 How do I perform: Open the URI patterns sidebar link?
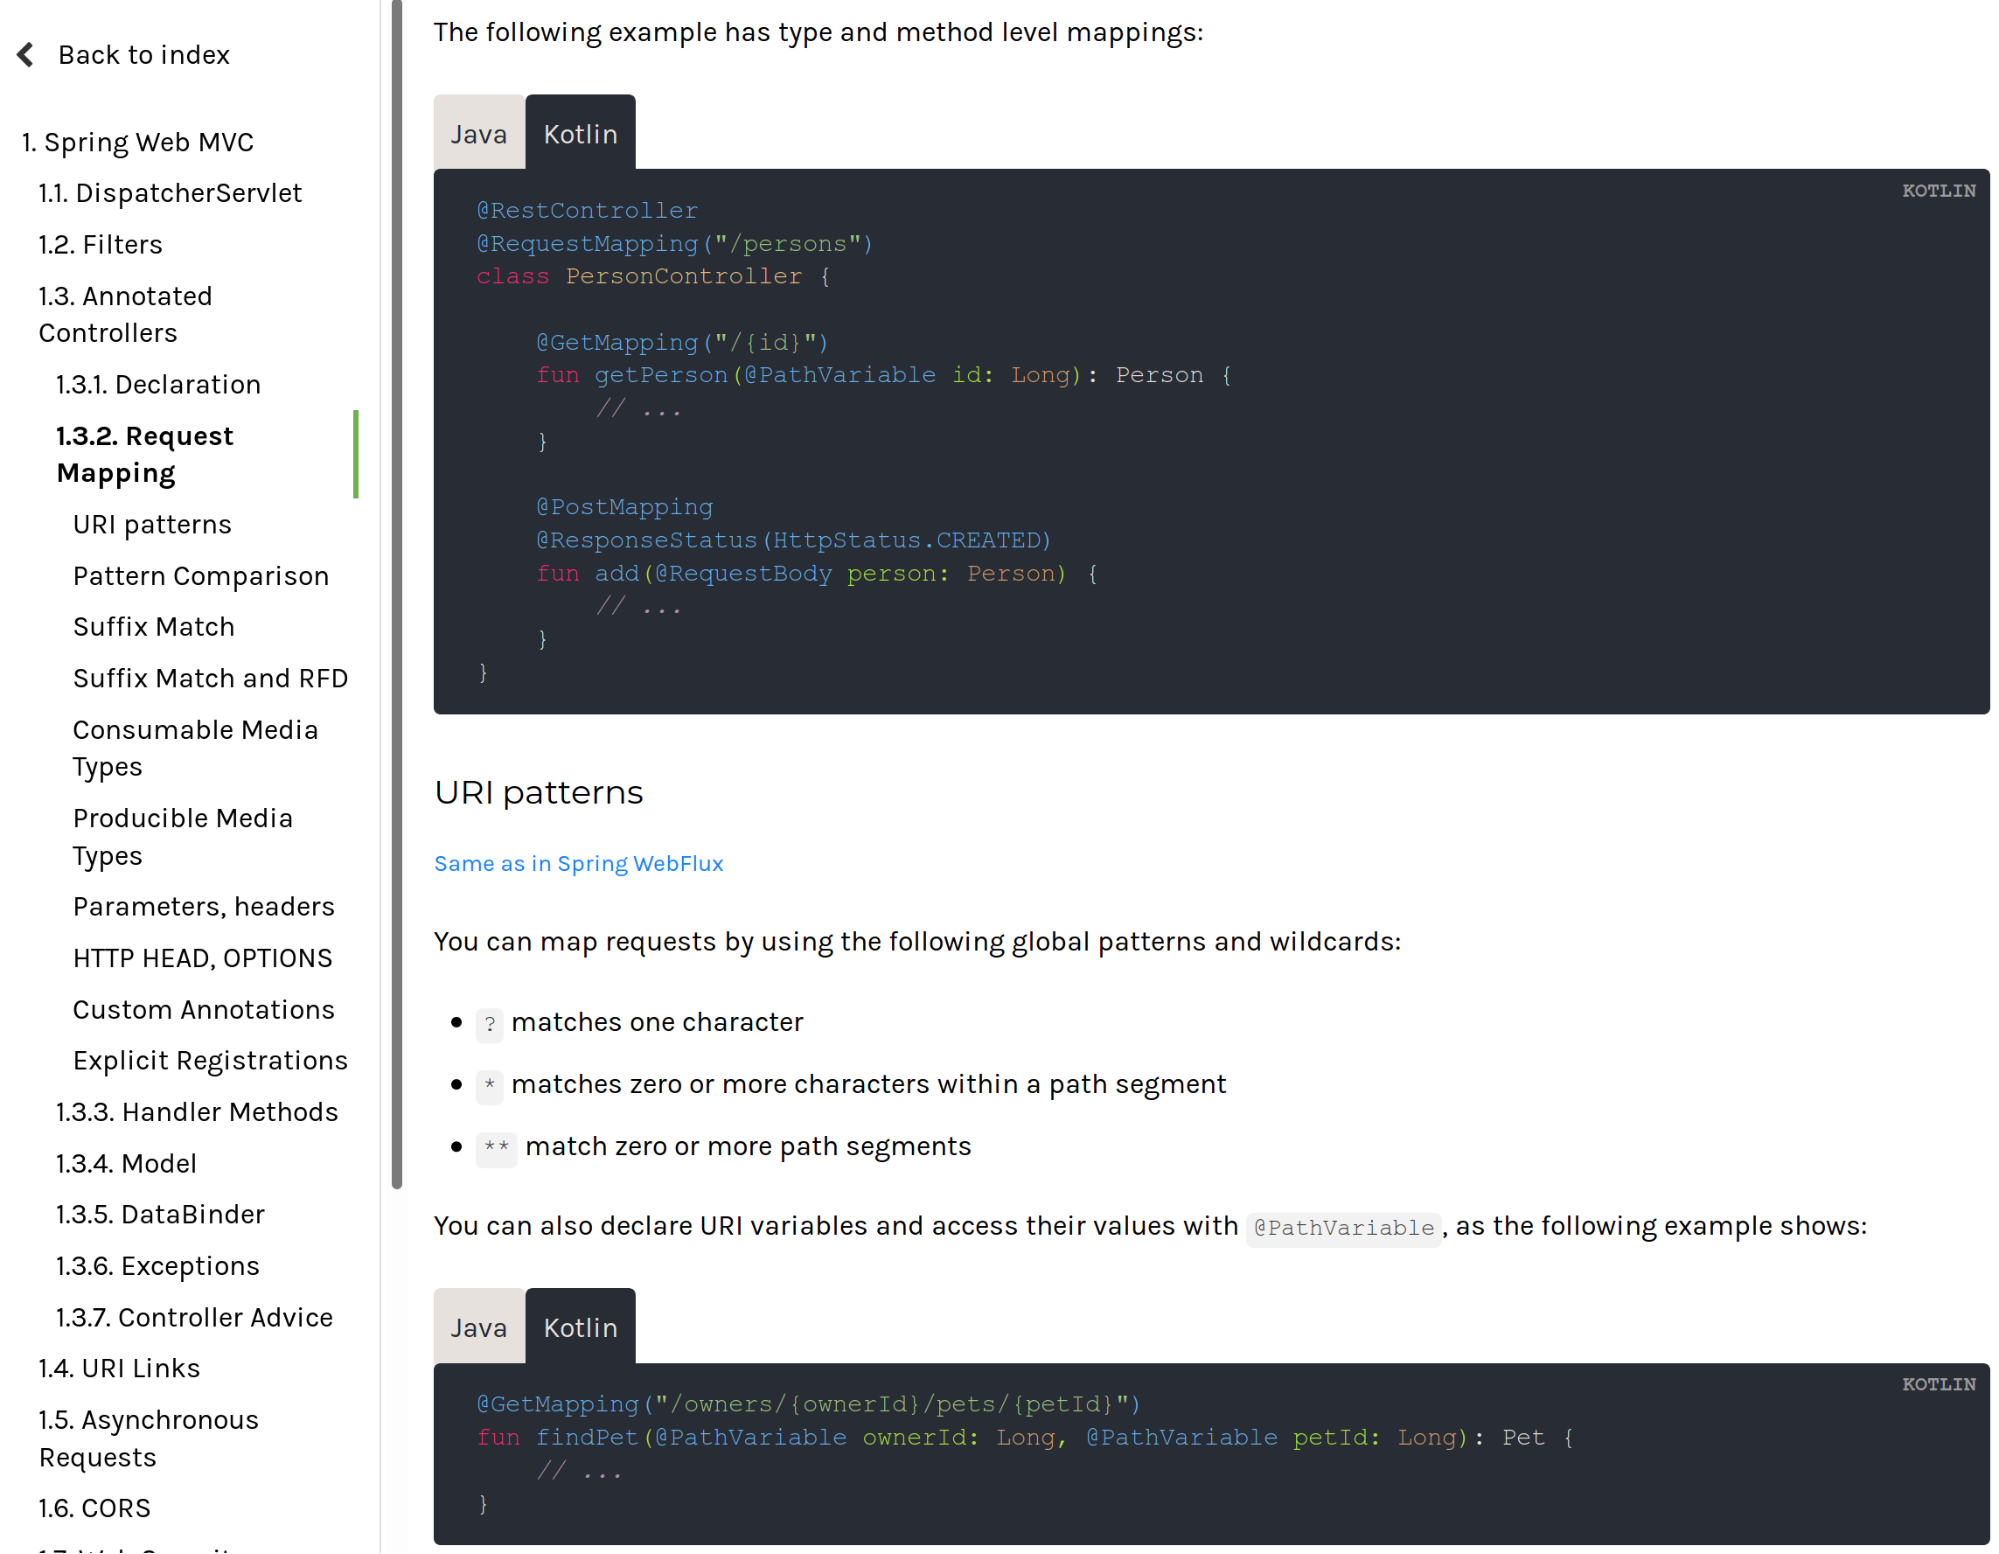point(151,524)
